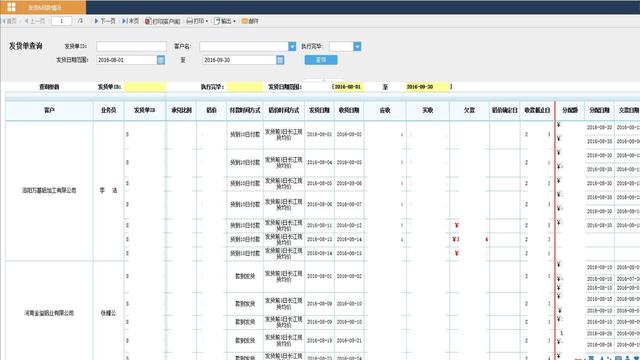The image size is (640, 360).
Task: Open calendar picker for end date 2016-09-30
Action: tap(280, 60)
